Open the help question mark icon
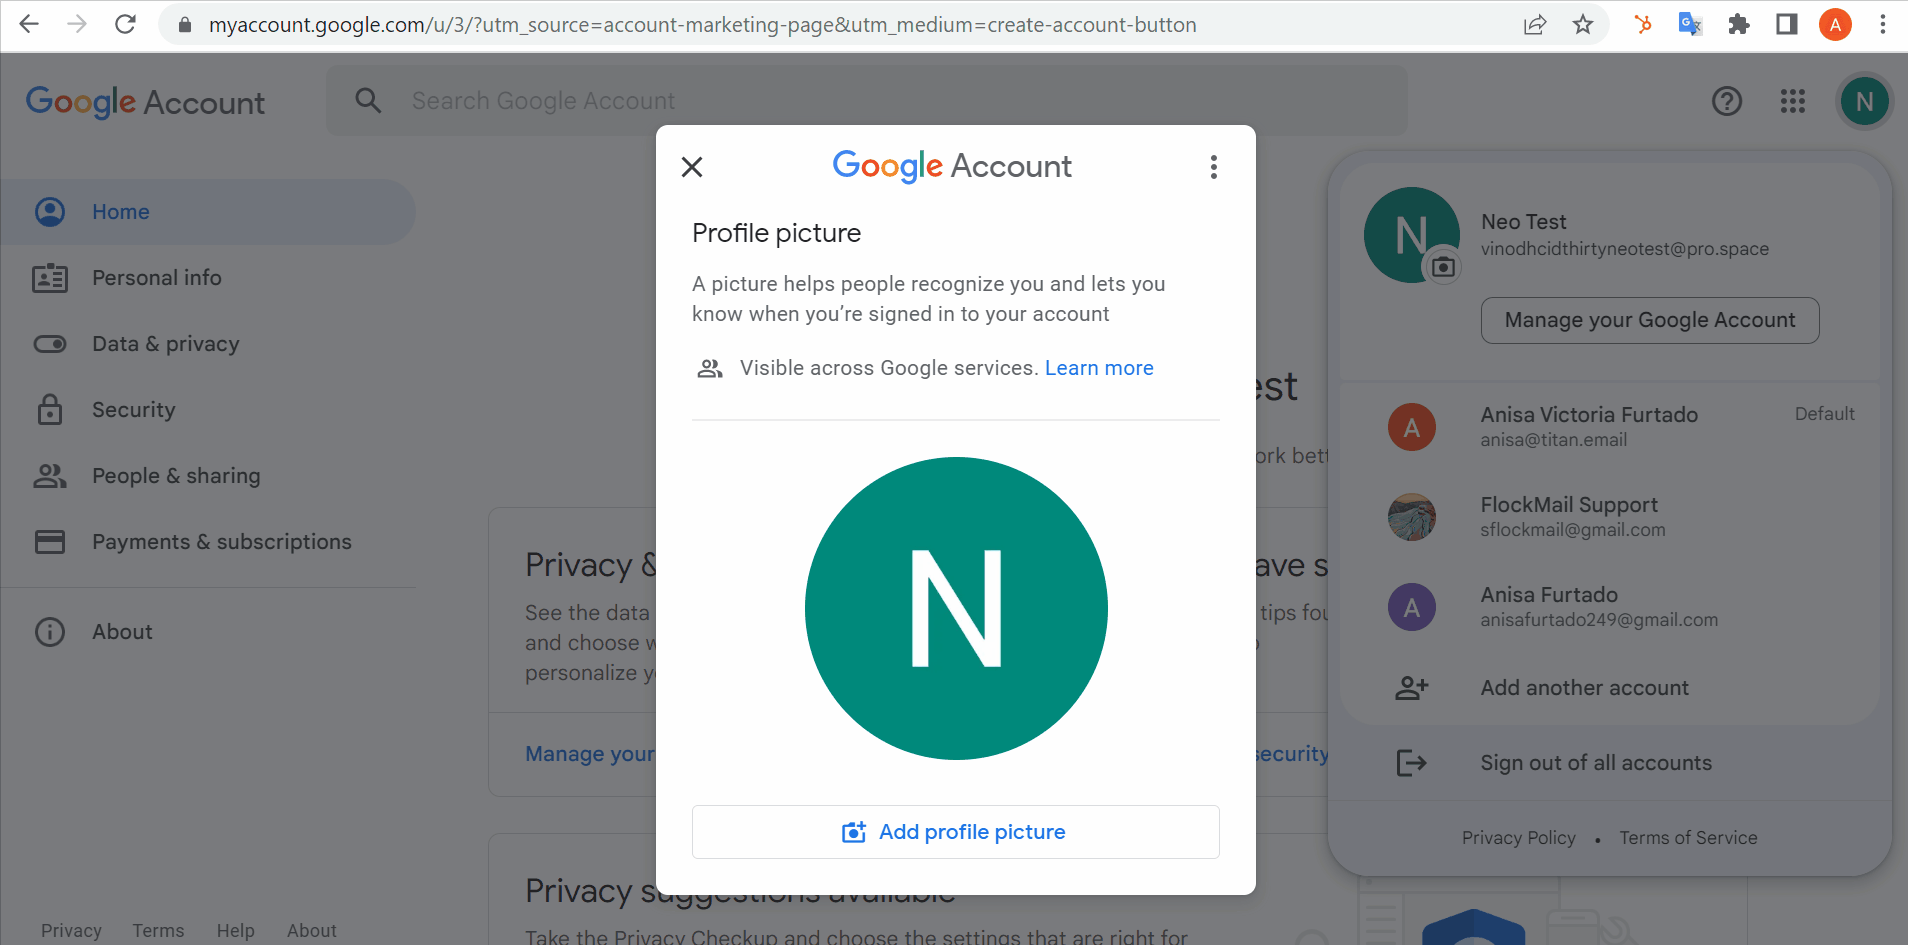The image size is (1908, 945). click(x=1727, y=101)
